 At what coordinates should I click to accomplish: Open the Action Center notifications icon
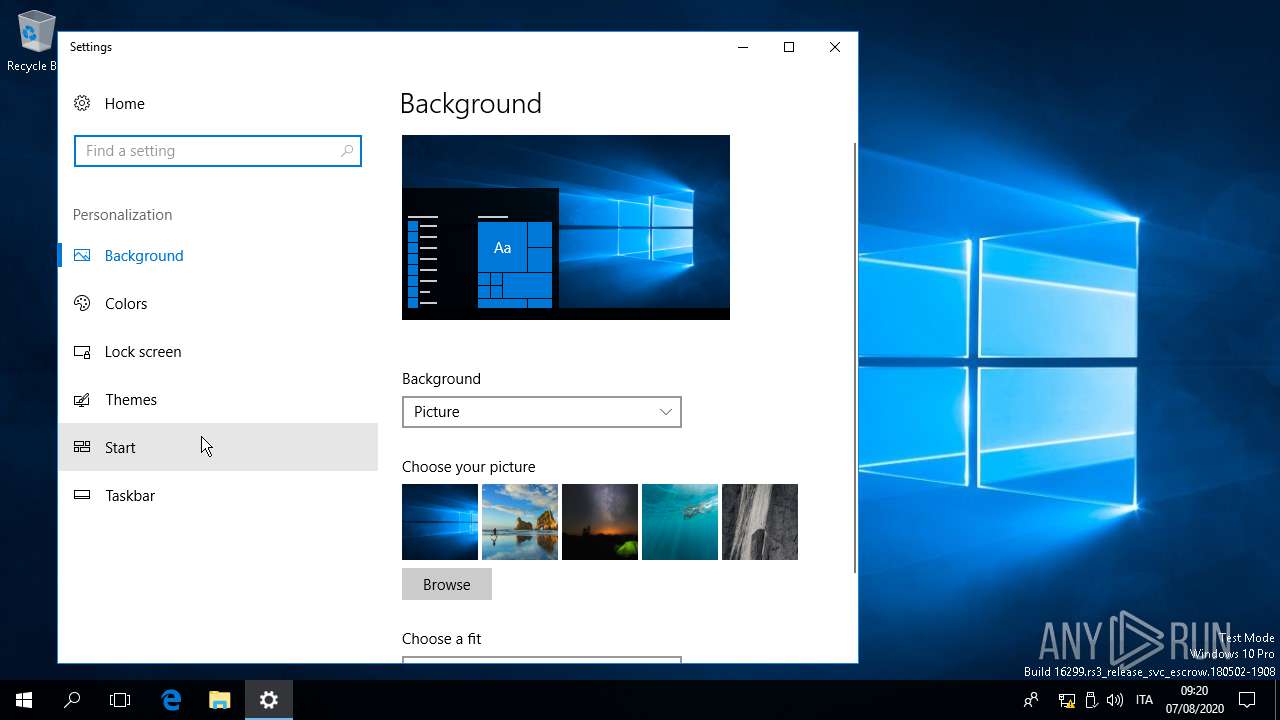pos(1247,700)
